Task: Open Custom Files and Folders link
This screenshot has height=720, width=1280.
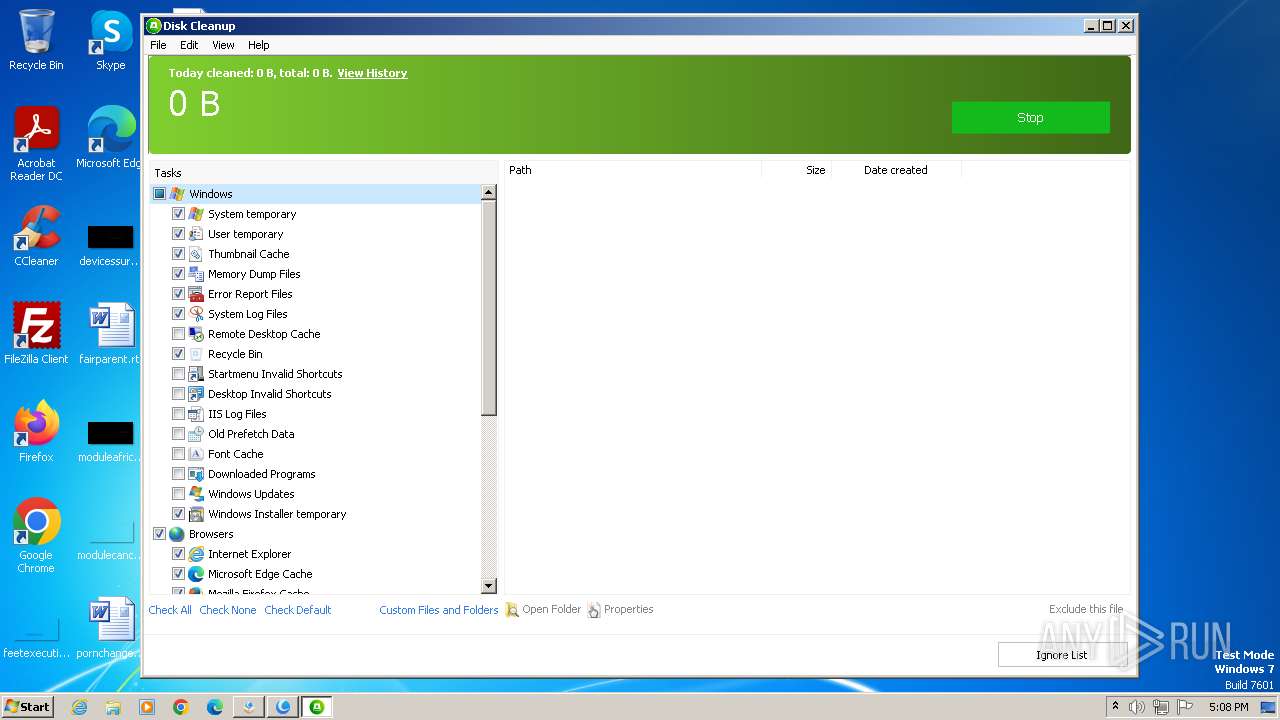Action: (x=438, y=610)
